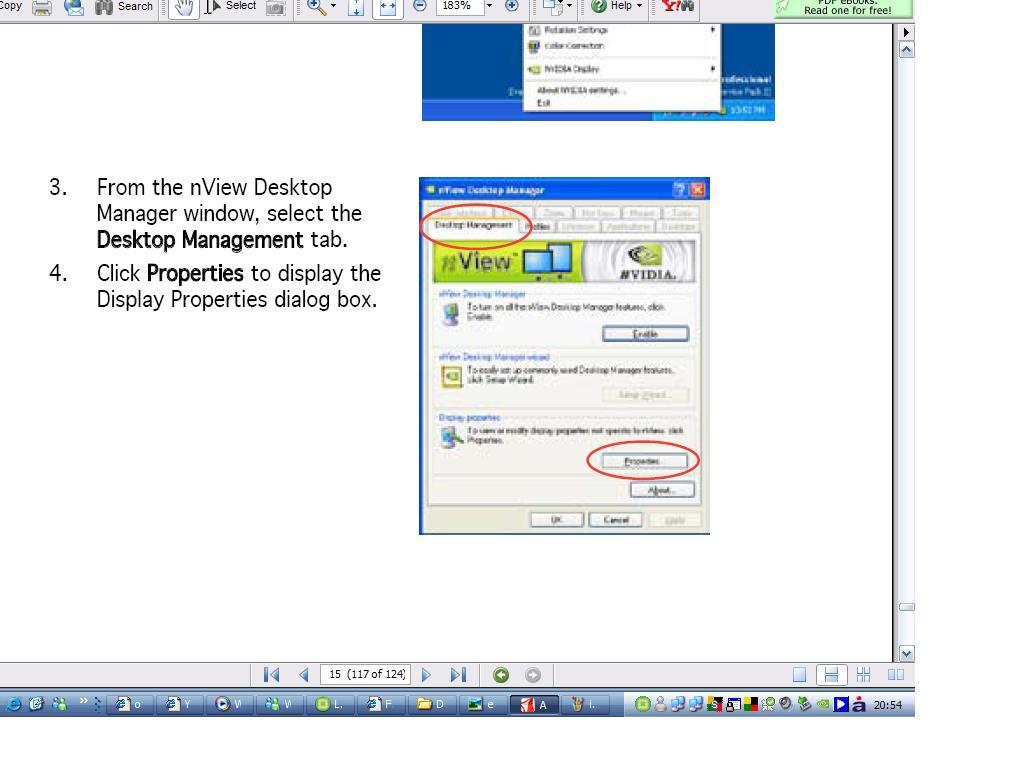
Task: Switch to Single Page layout
Action: 799,675
